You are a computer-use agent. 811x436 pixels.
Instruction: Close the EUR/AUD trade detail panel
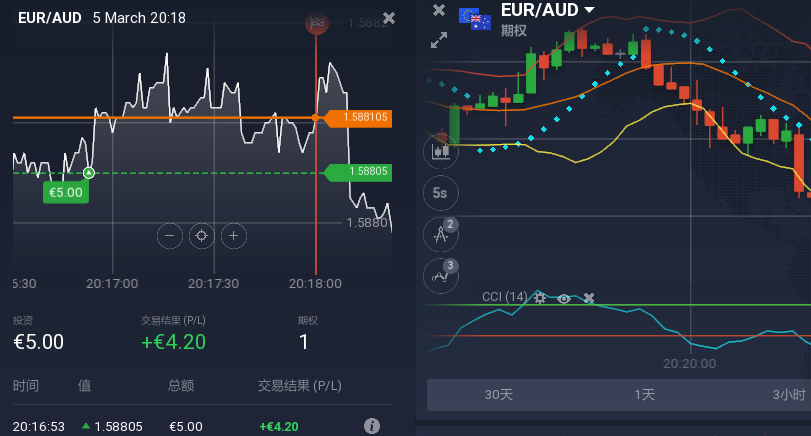[389, 19]
